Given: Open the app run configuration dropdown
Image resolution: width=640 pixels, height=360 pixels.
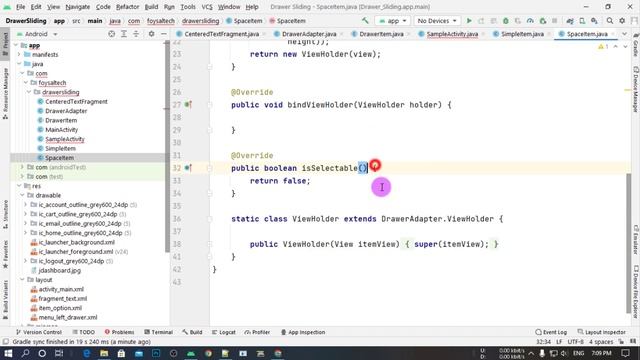Looking at the screenshot, I should [x=393, y=21].
